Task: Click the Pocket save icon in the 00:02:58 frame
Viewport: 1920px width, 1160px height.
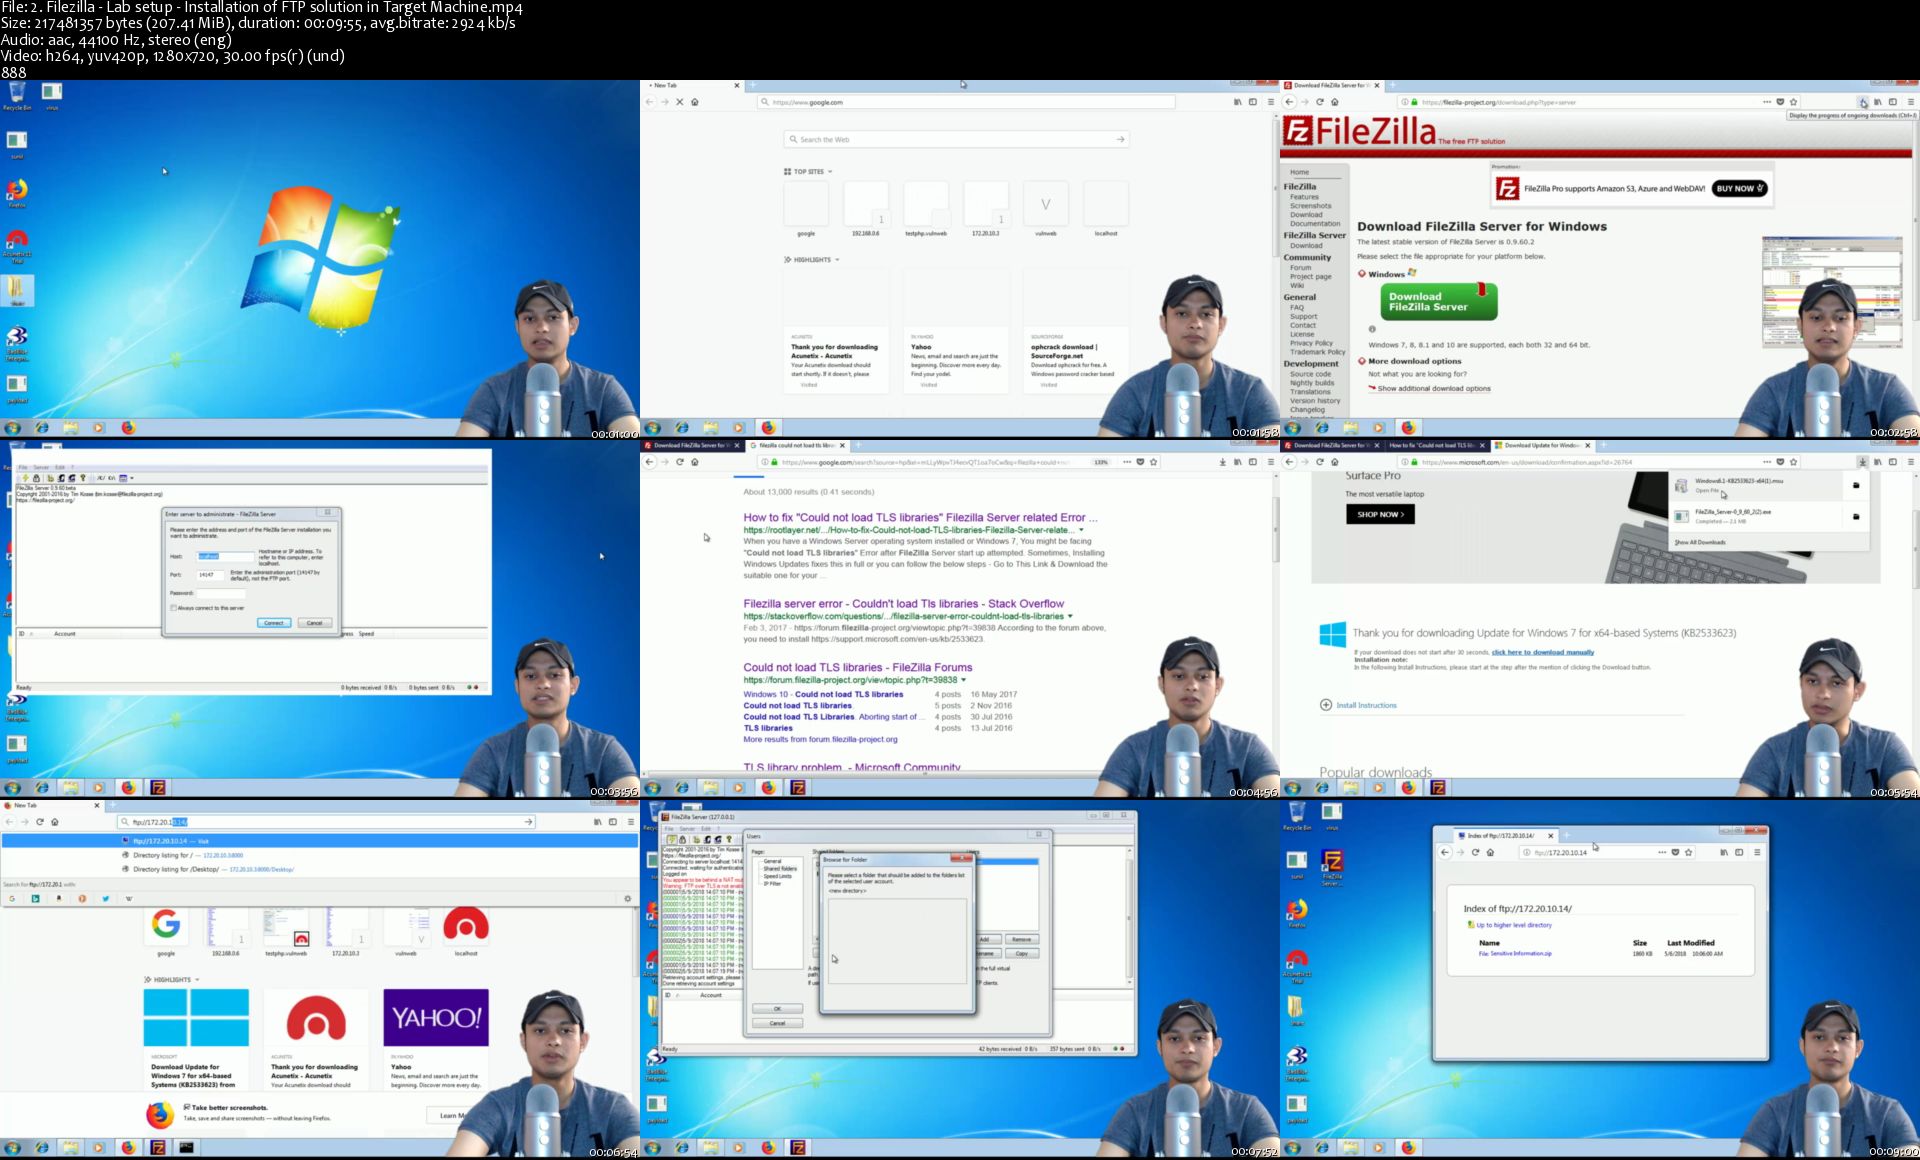Action: tap(1780, 102)
